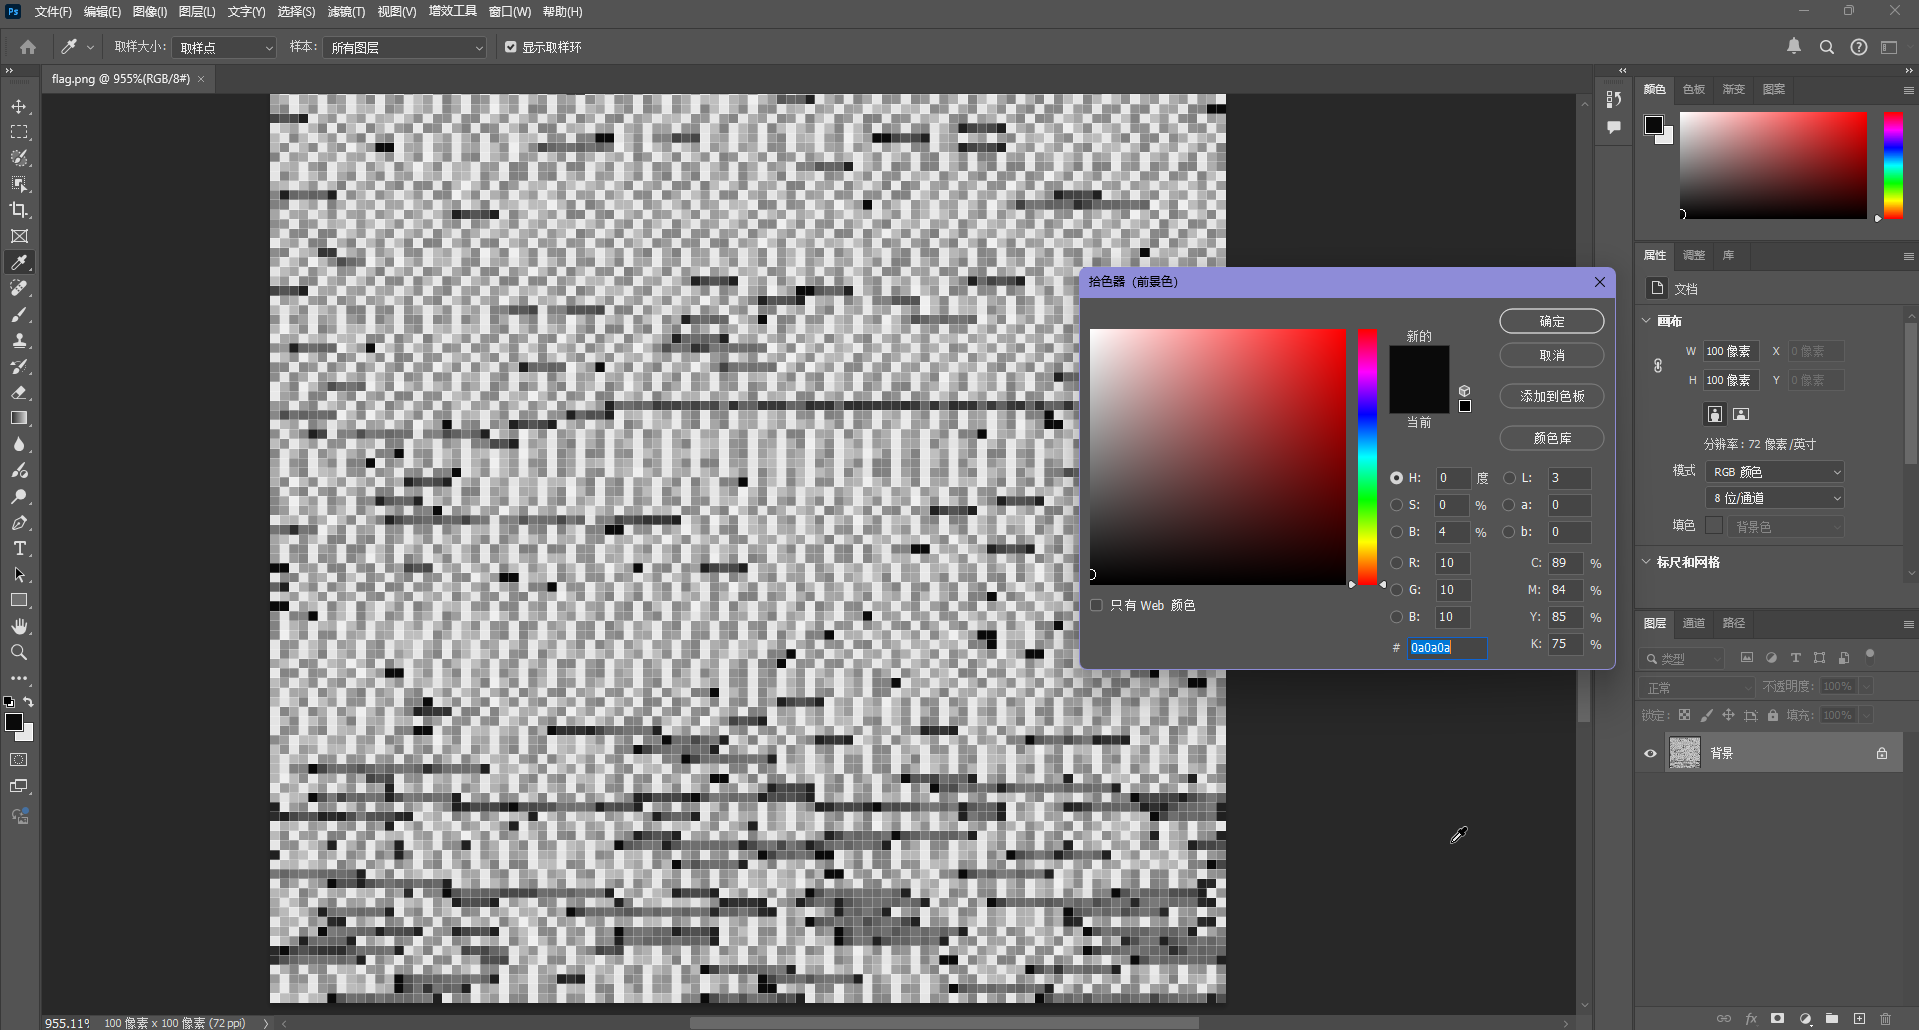The width and height of the screenshot is (1919, 1030).
Task: Select the Move tool
Action: [19, 106]
